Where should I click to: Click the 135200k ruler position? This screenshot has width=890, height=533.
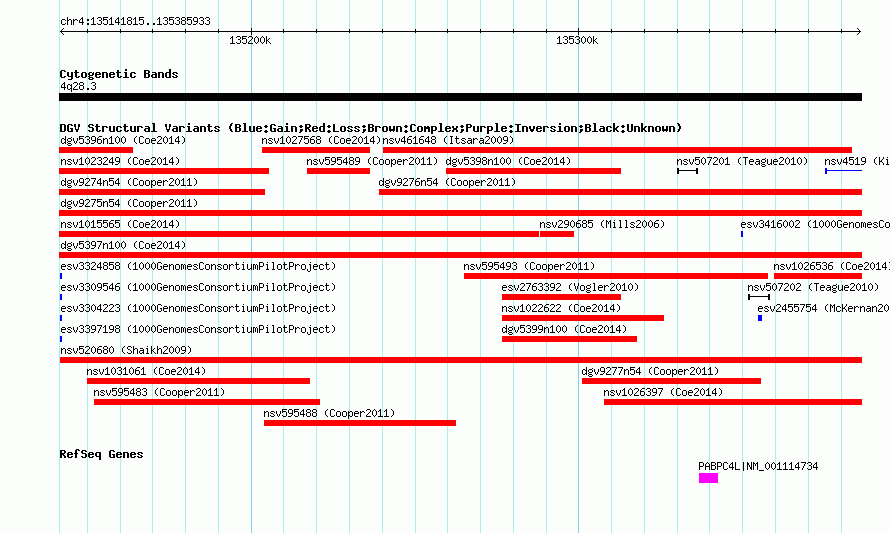pyautogui.click(x=250, y=40)
